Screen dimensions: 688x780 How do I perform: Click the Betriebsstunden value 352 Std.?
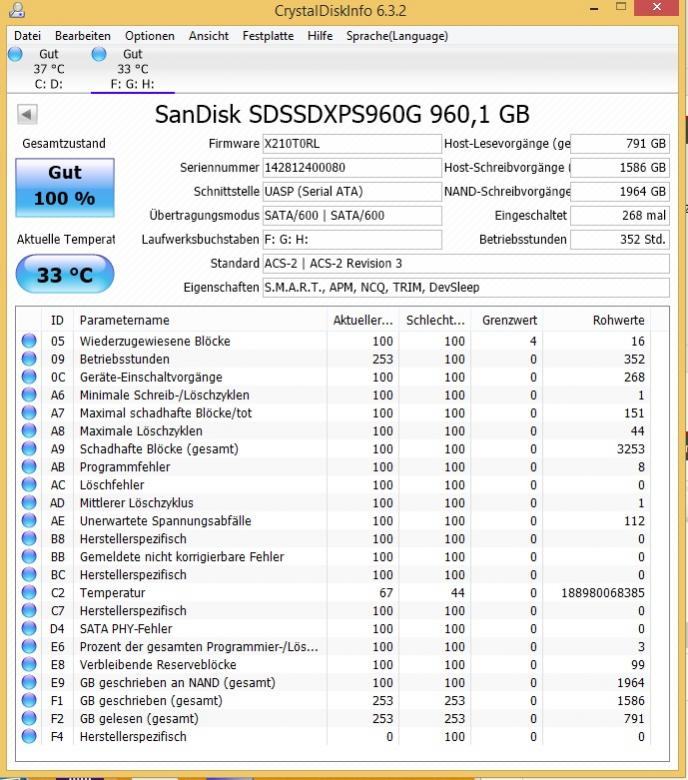[x=619, y=239]
